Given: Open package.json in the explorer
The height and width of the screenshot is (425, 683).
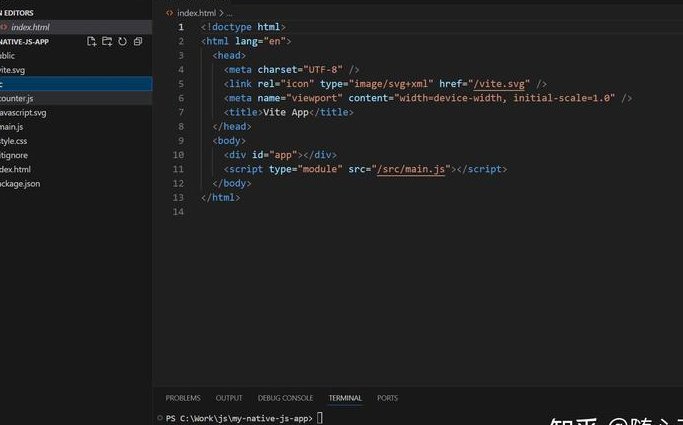Looking at the screenshot, I should [x=76, y=184].
